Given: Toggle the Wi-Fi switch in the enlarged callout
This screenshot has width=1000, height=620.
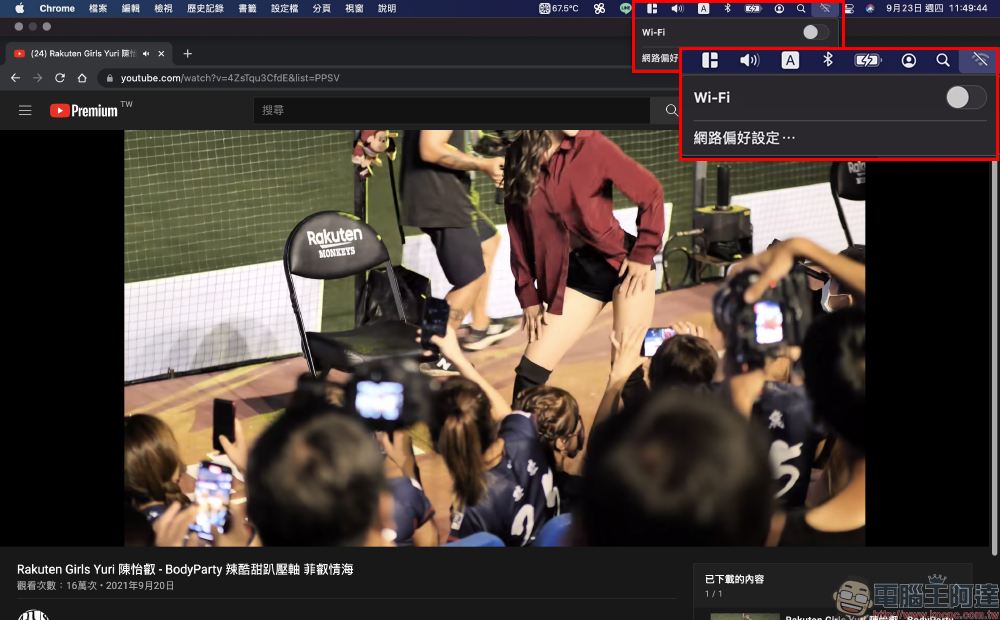Looking at the screenshot, I should [x=966, y=97].
